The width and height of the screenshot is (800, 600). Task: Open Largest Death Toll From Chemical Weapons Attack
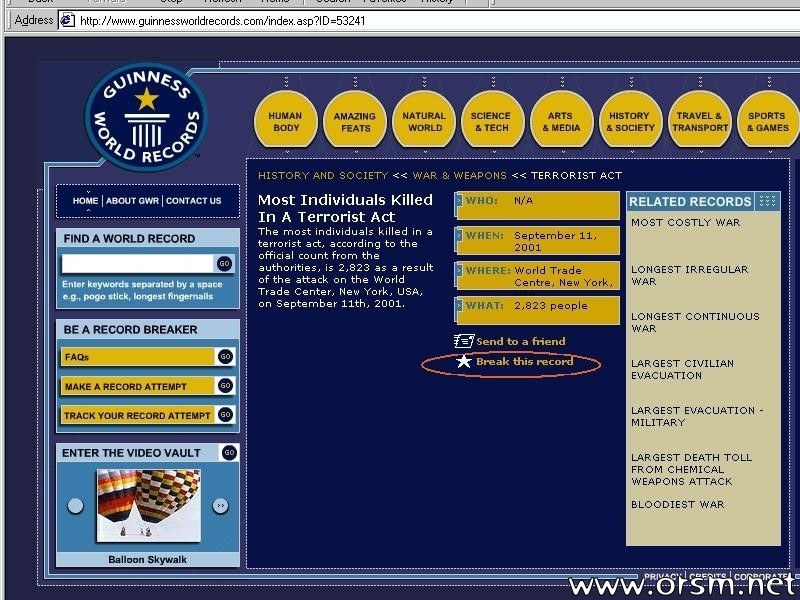(x=691, y=469)
